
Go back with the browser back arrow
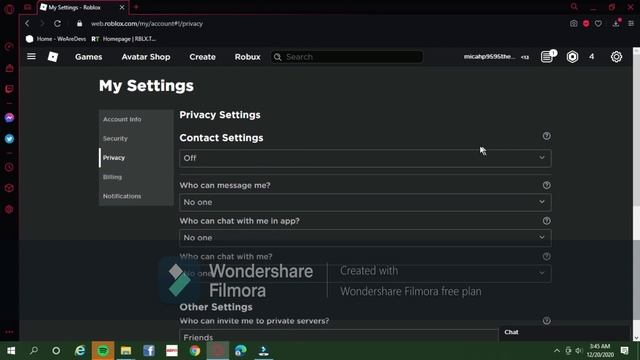27,24
